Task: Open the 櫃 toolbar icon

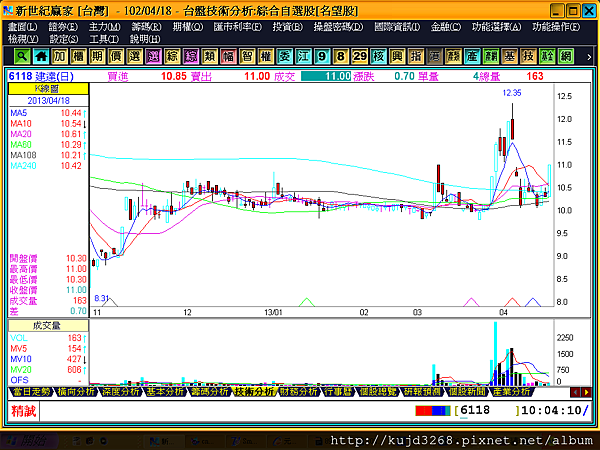Action: (x=78, y=57)
